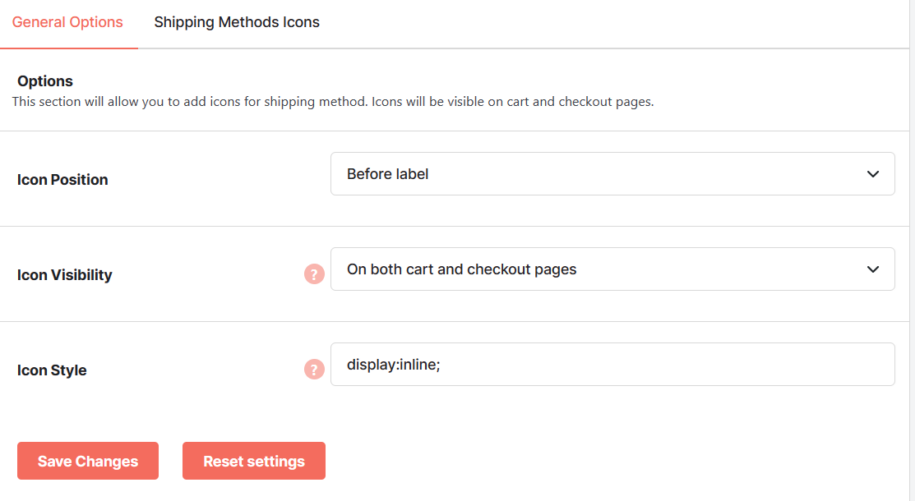
Task: Open the Icon Visibility dropdown
Action: click(x=612, y=269)
